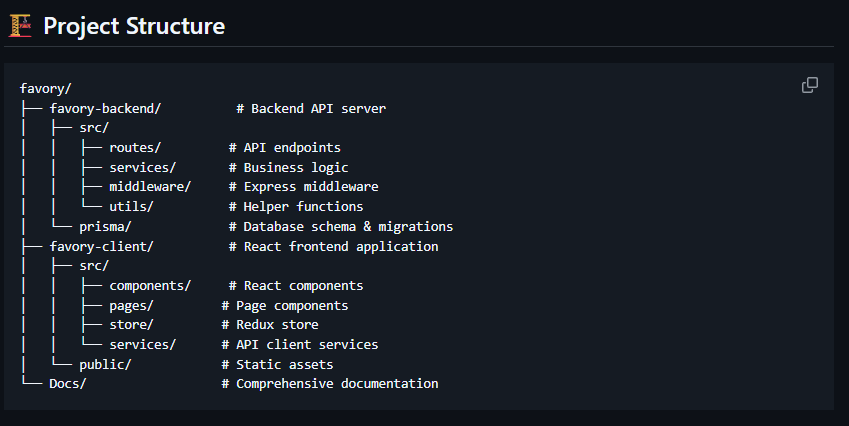Viewport: 849px width, 426px height.
Task: Click the '# Redux store' comment
Action: point(270,324)
